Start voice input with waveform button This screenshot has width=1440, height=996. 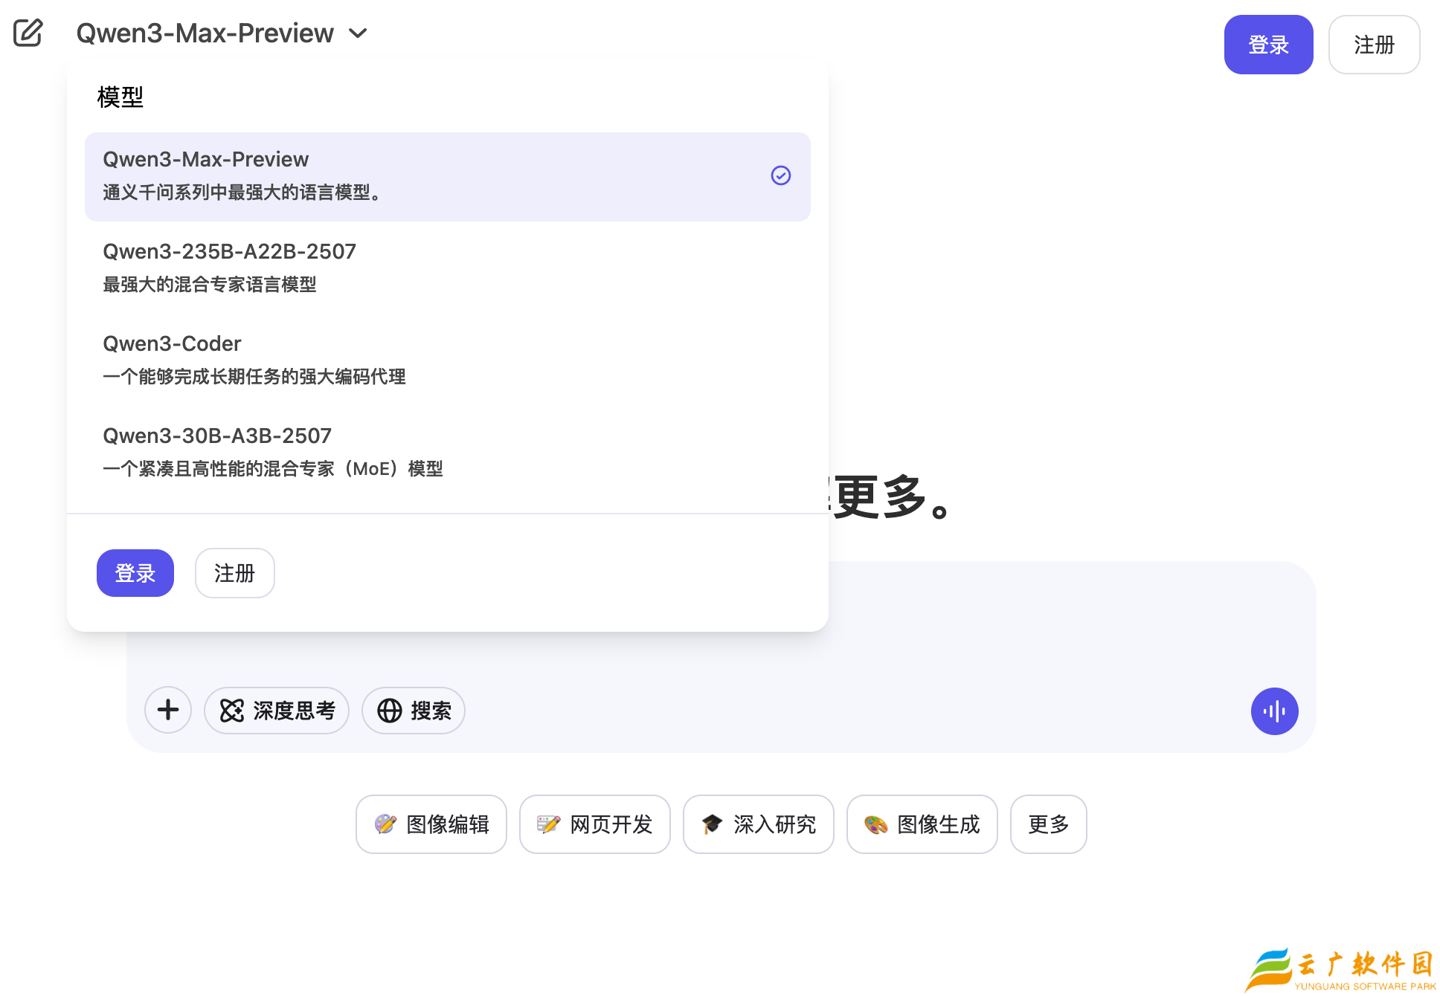1274,711
